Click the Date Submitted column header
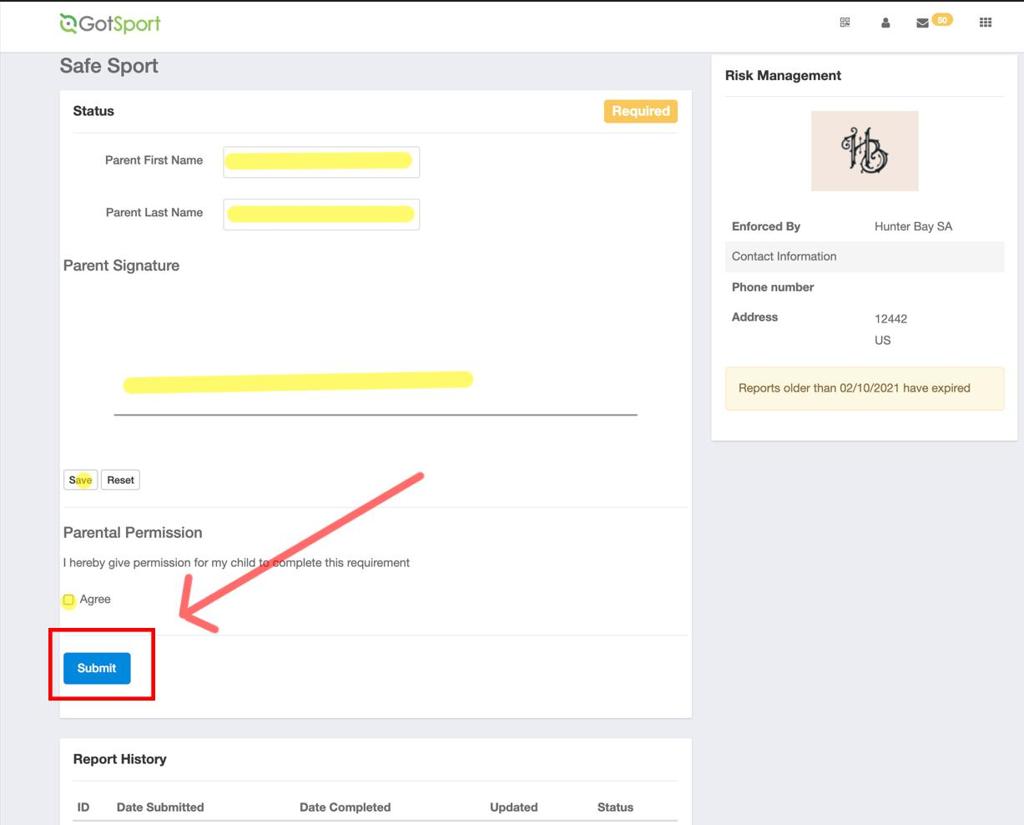Viewport: 1024px width, 825px height. click(x=160, y=807)
